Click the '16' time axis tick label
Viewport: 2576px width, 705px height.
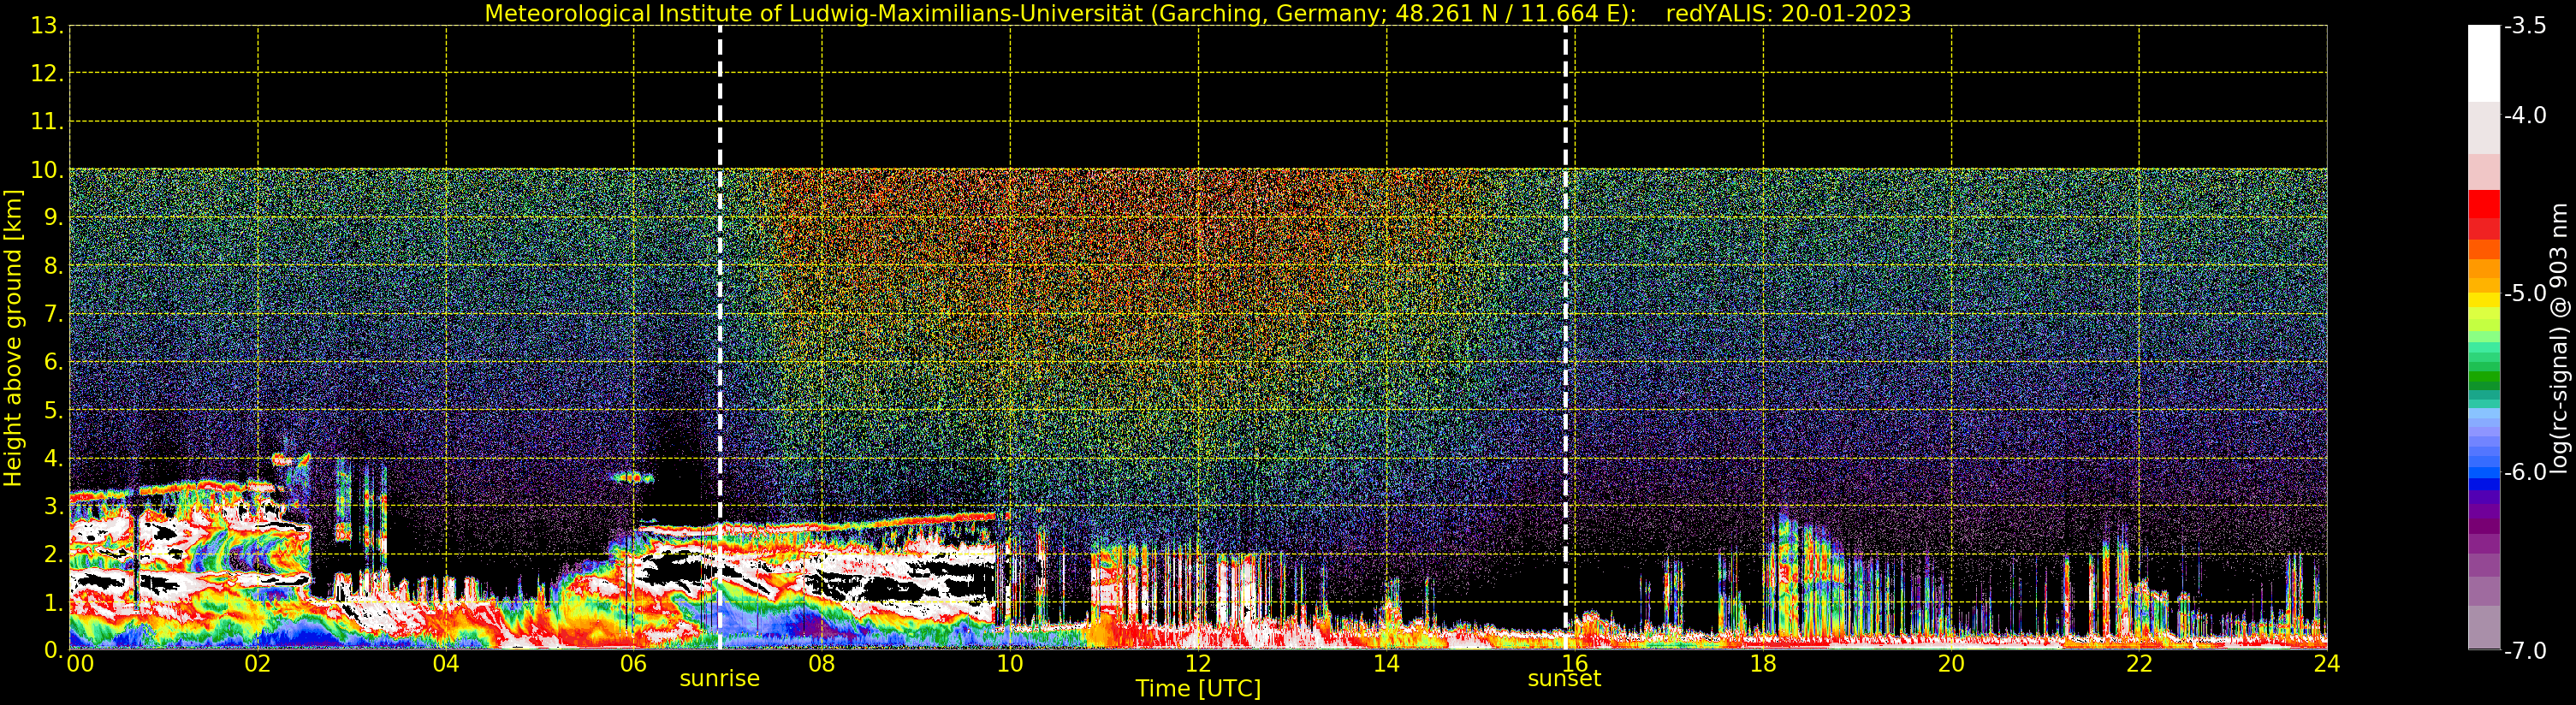point(1575,664)
